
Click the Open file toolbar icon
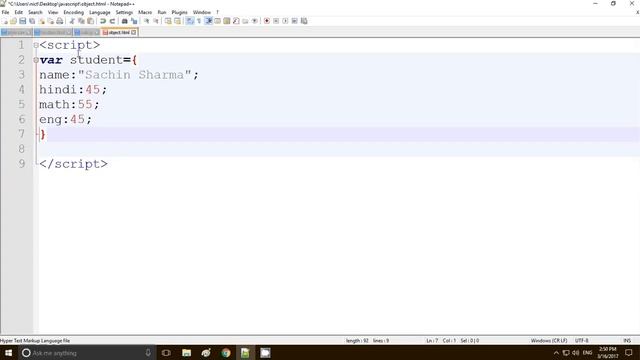coord(13,21)
